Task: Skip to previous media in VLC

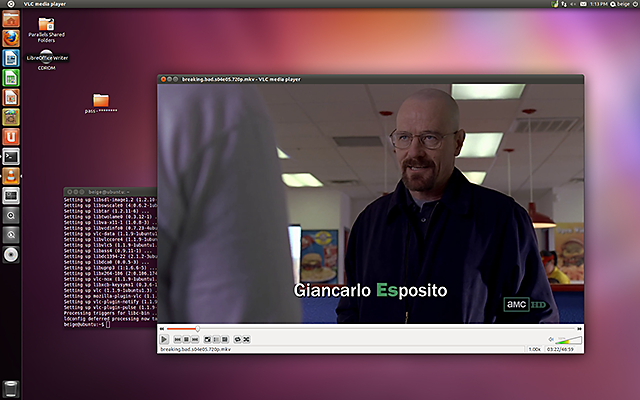Action: [x=178, y=340]
